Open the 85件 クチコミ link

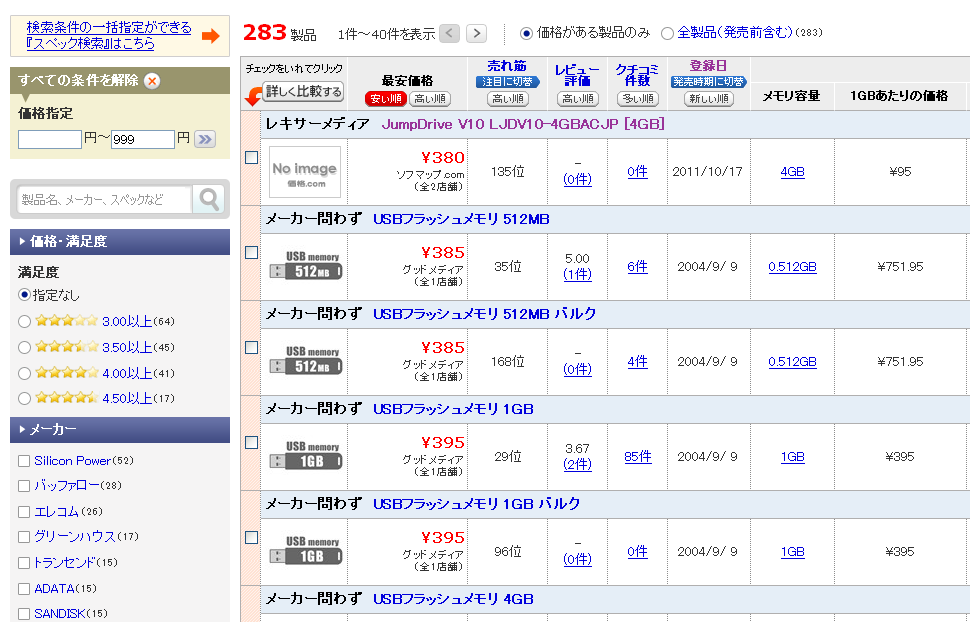coord(637,457)
